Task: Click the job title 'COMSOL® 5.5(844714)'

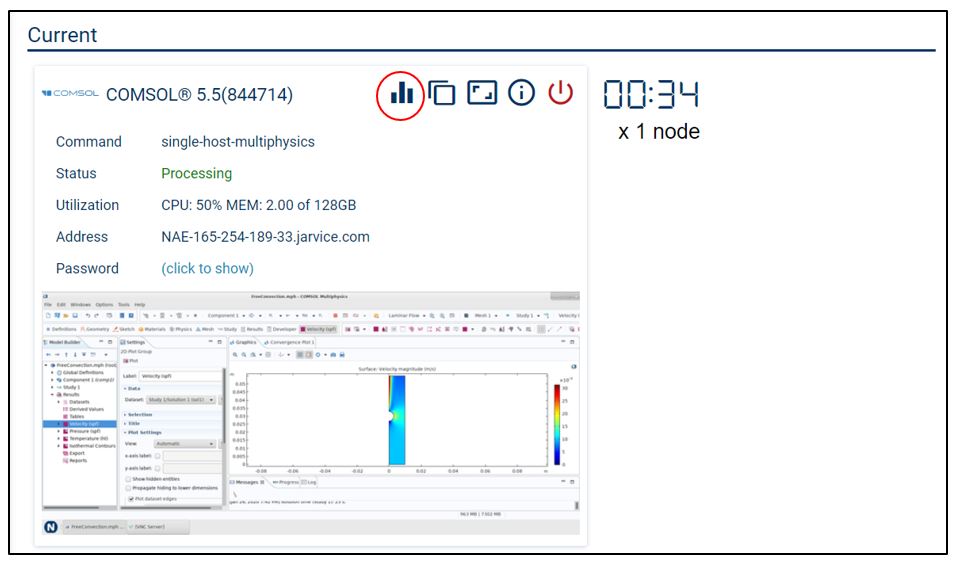Action: [x=199, y=95]
